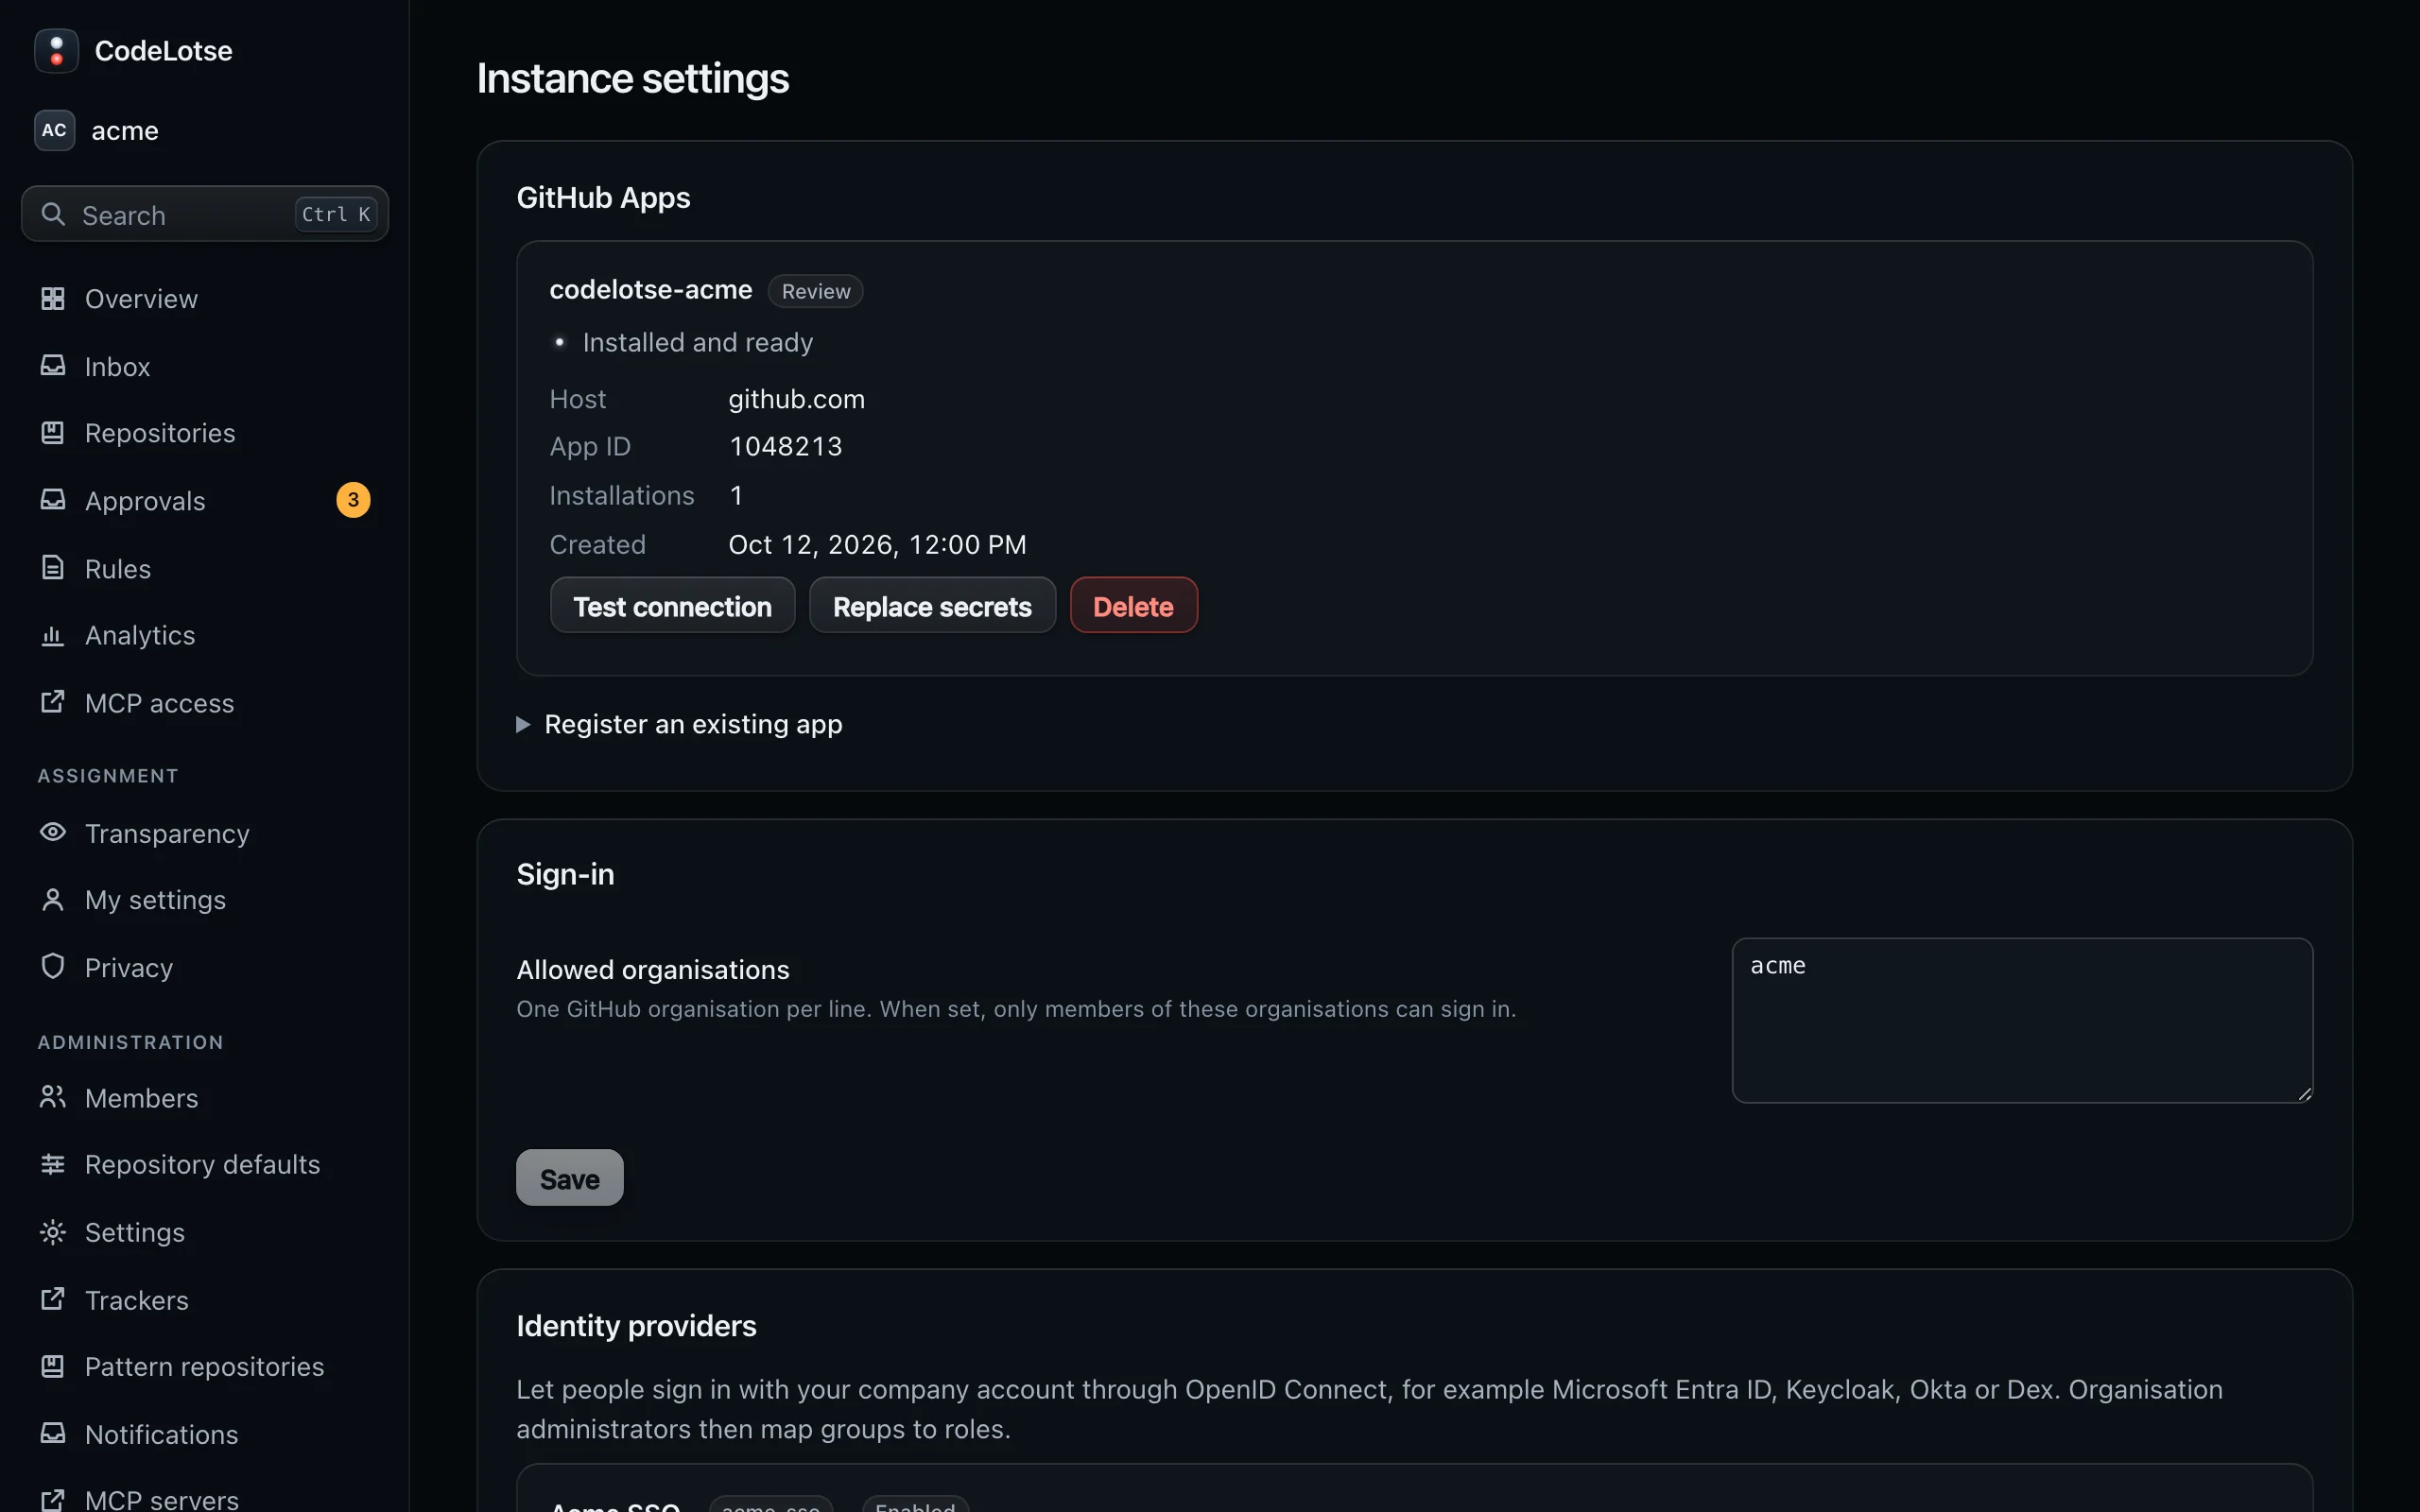Open Analytics from sidebar
This screenshot has width=2420, height=1512.
click(205, 635)
